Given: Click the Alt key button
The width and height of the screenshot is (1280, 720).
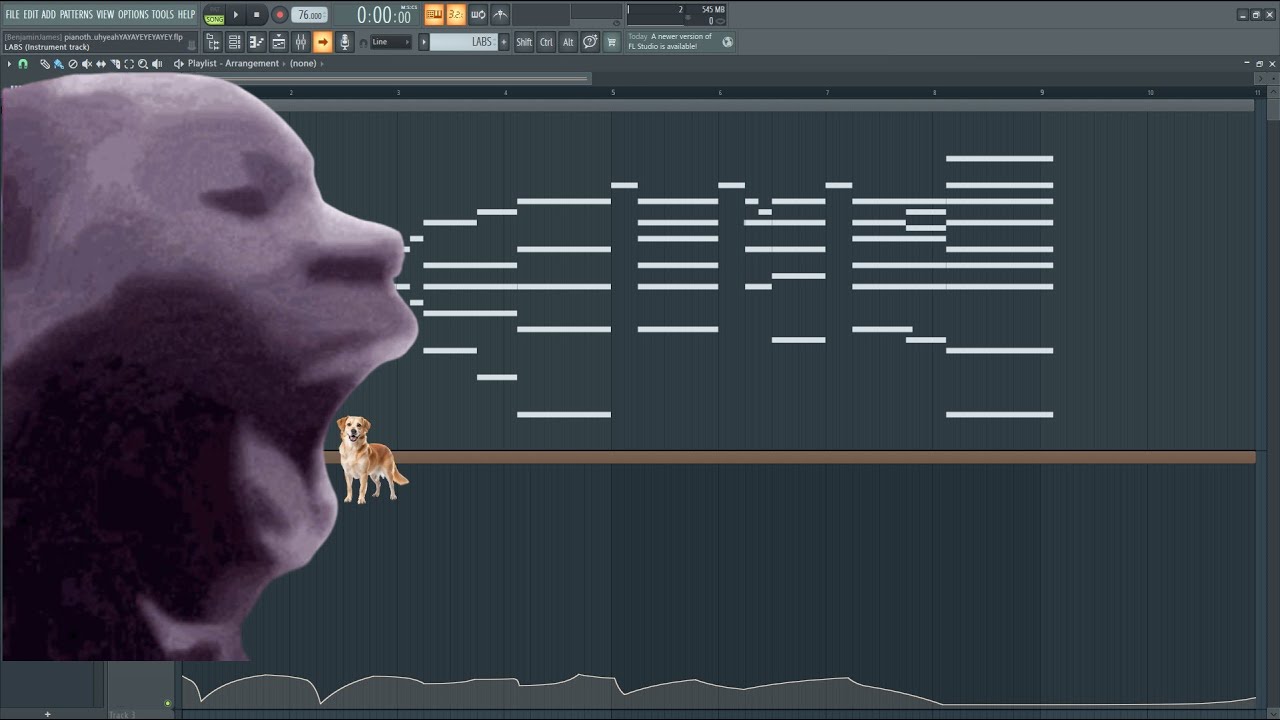Looking at the screenshot, I should click(x=568, y=42).
